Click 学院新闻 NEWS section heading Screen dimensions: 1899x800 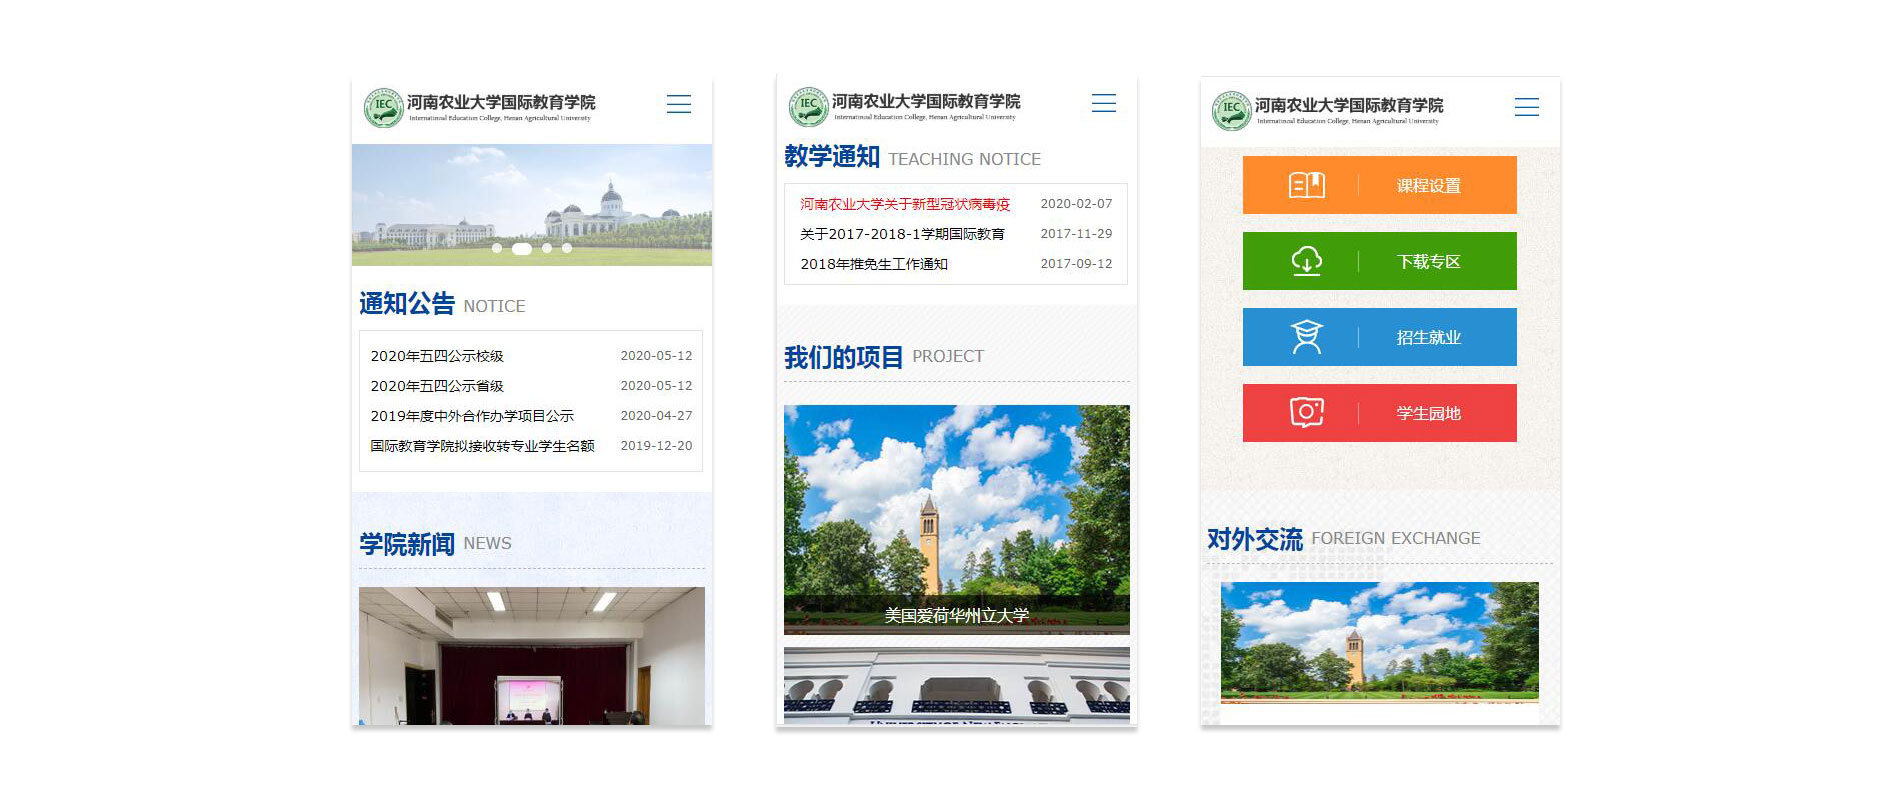tap(435, 544)
